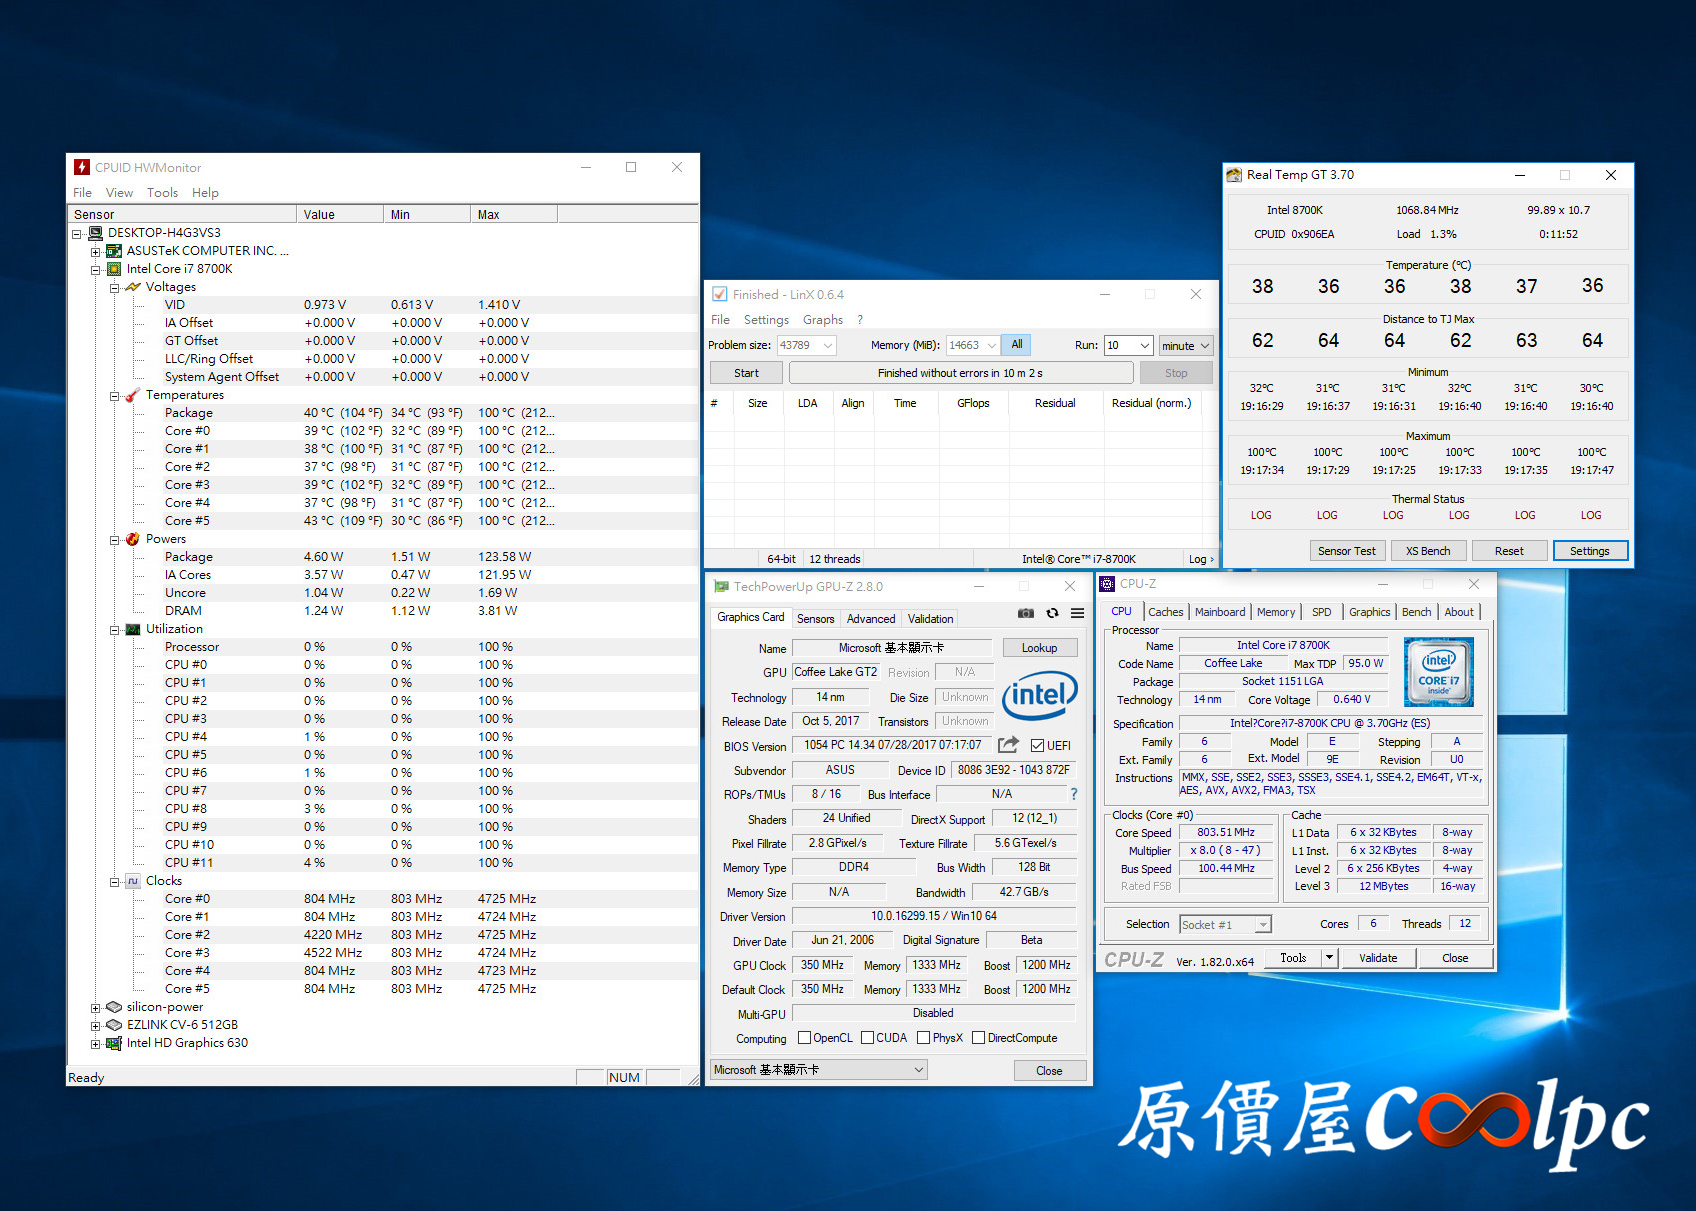
Task: Switch to the CPU-Z Bench tab
Action: point(1416,612)
